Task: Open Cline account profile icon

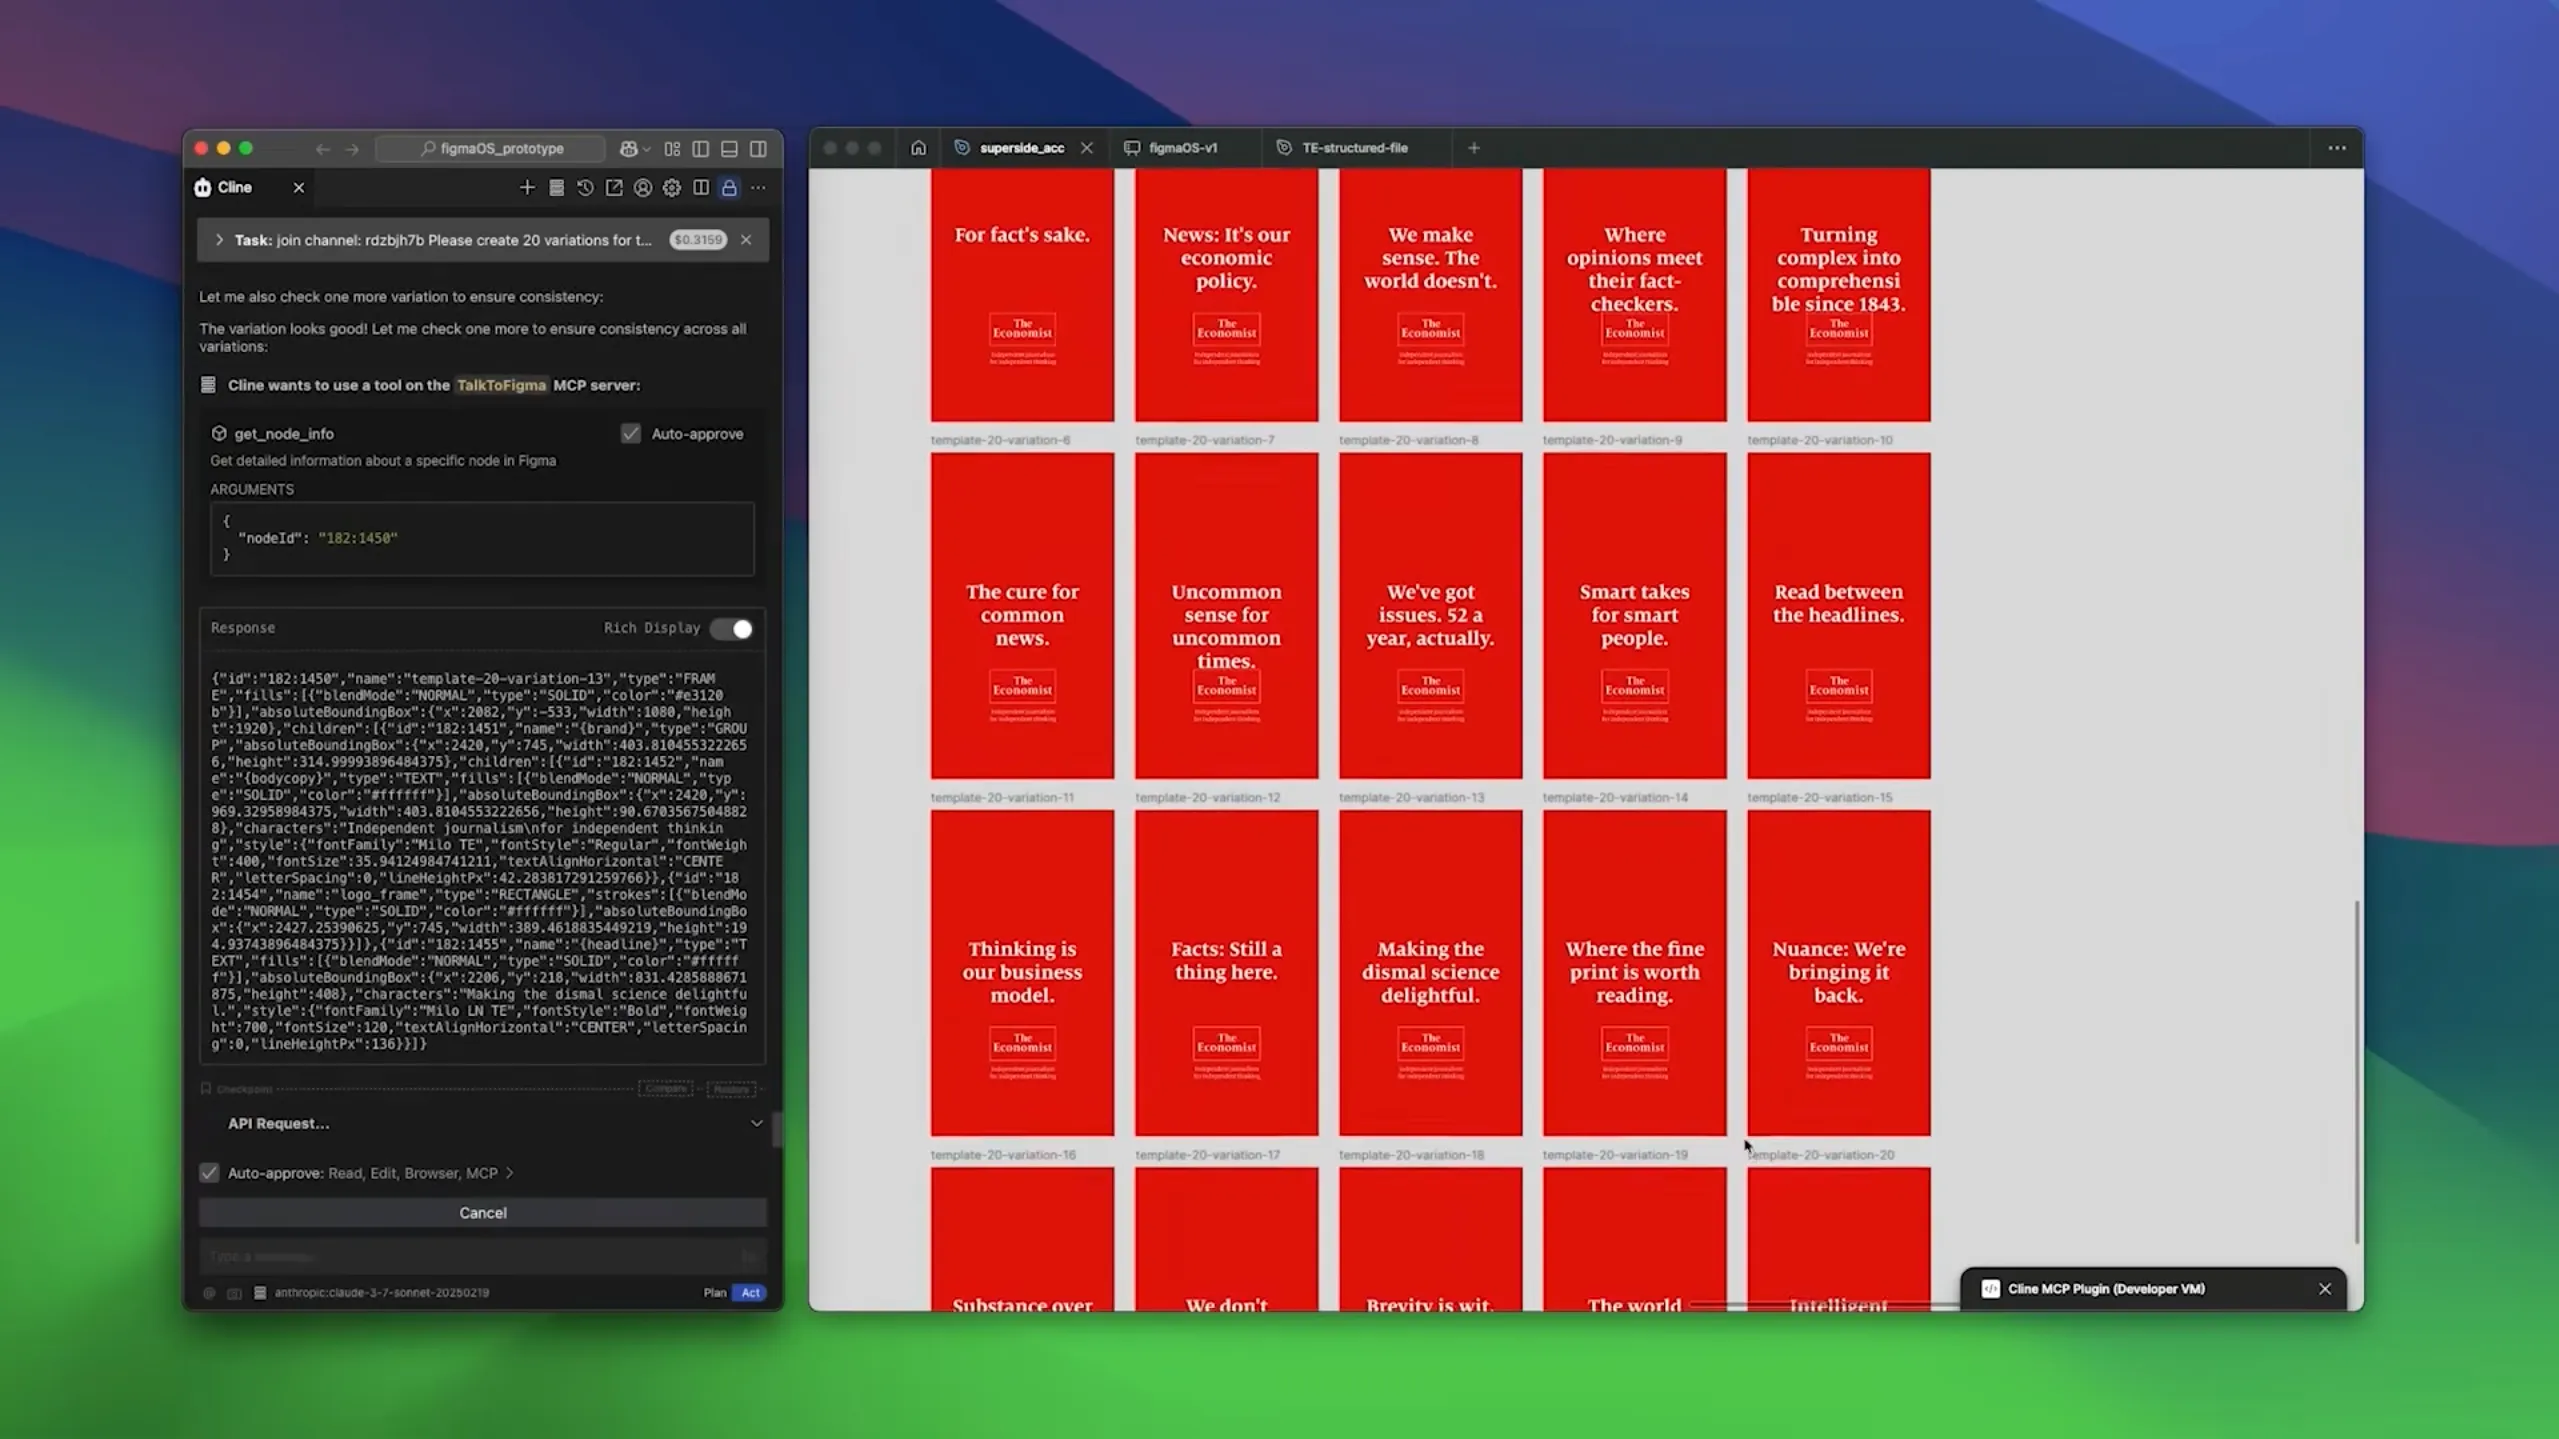Action: (643, 187)
